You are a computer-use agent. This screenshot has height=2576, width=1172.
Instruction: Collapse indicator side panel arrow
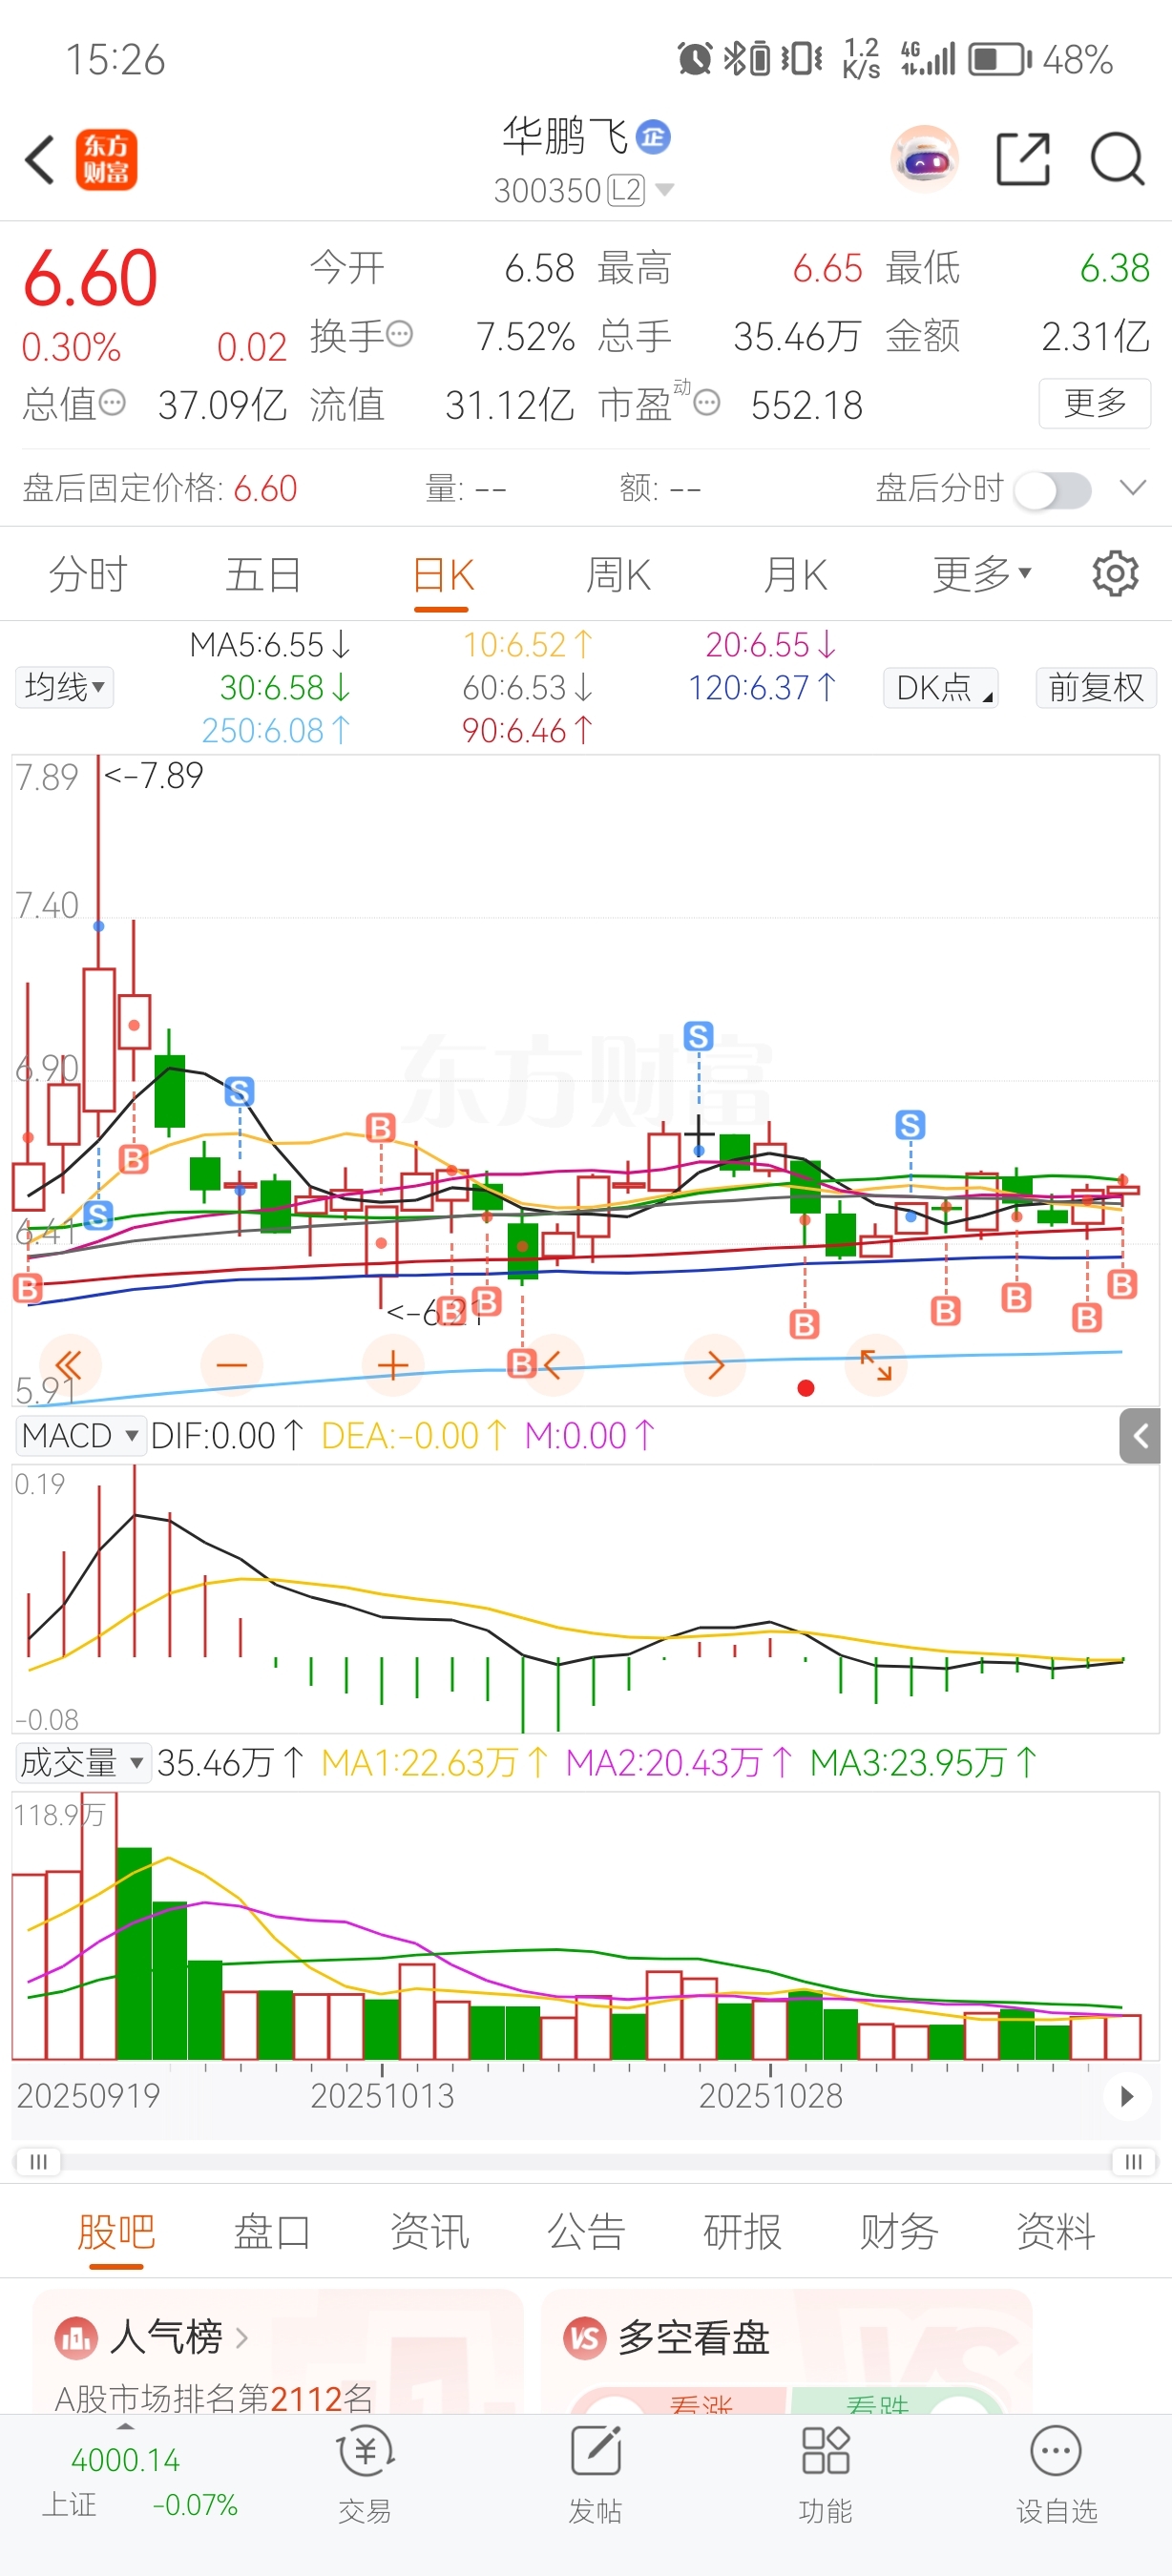click(x=1140, y=1436)
